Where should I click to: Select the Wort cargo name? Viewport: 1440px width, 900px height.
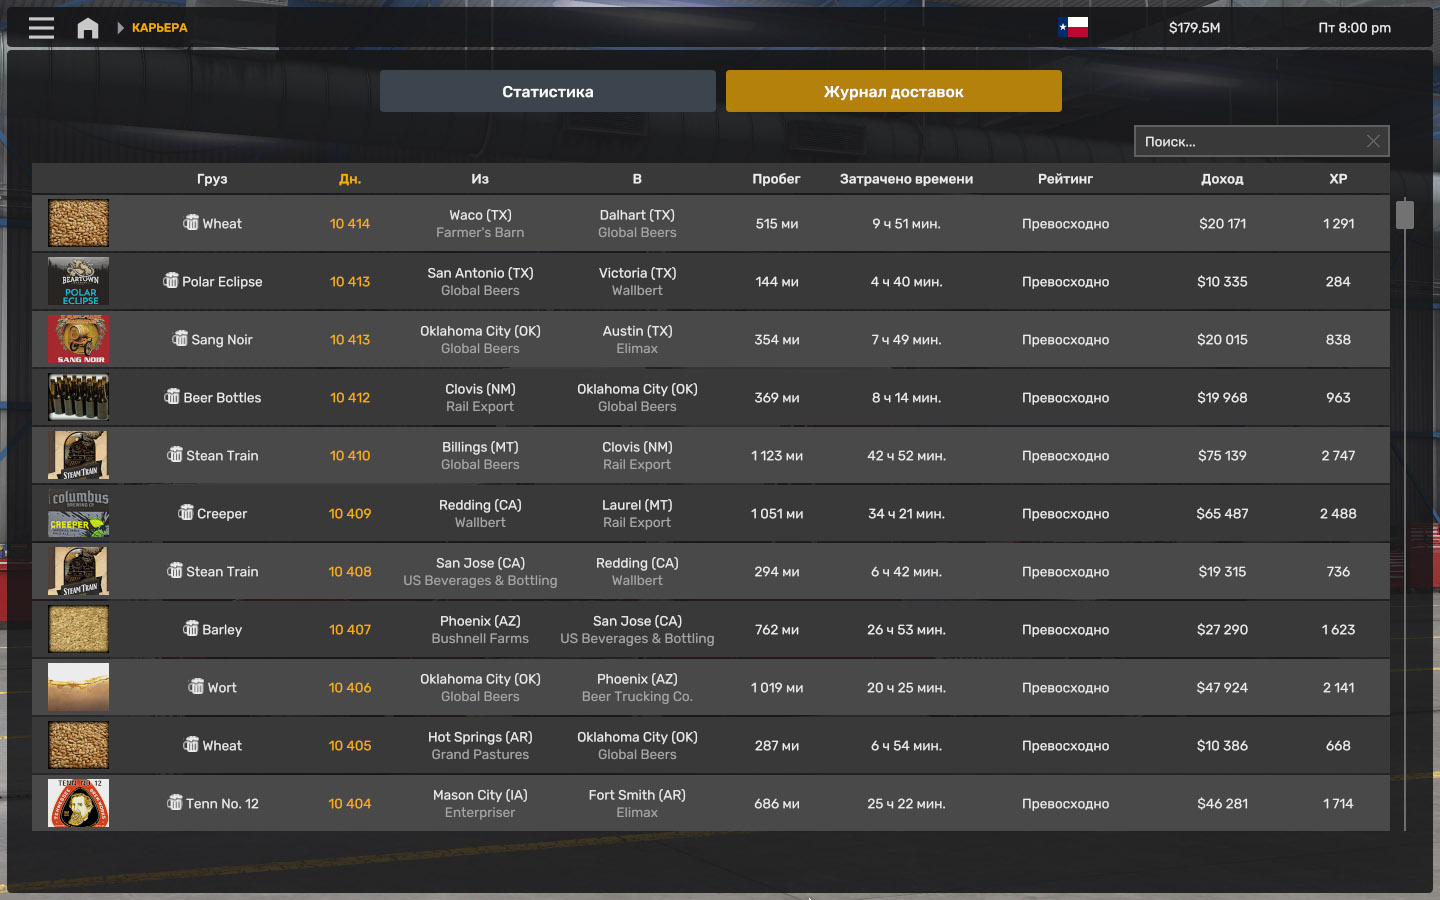coord(222,687)
